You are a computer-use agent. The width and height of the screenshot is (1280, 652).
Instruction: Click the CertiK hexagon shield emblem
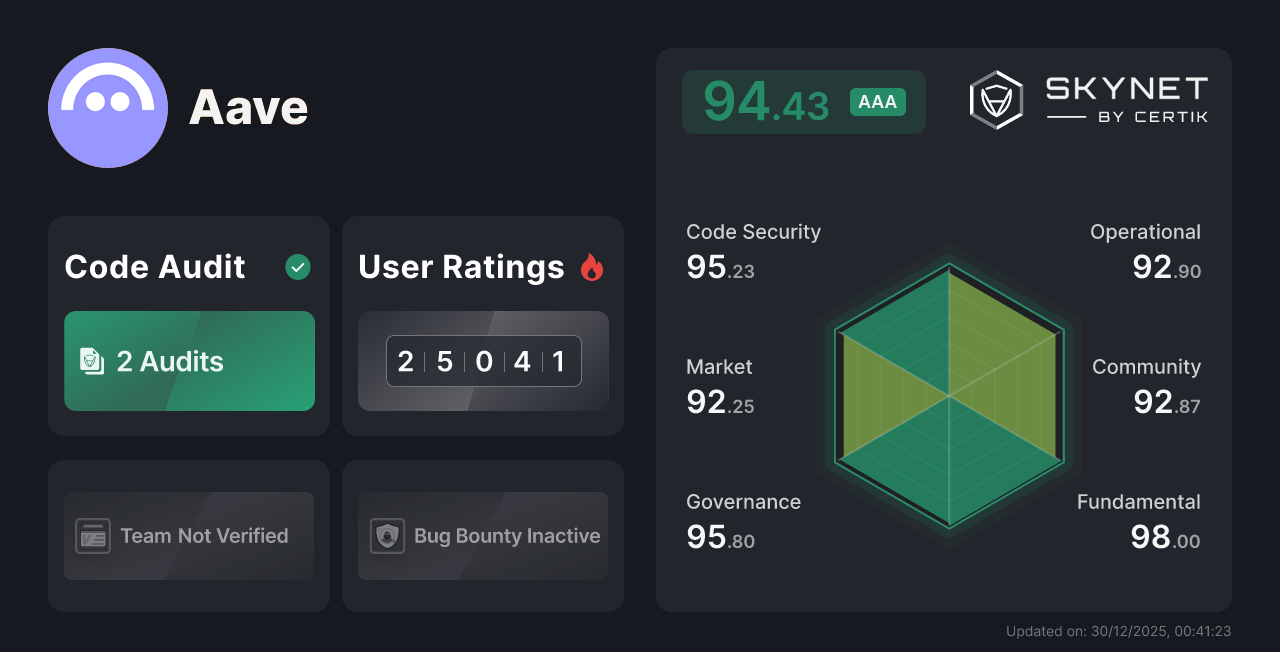pos(995,98)
